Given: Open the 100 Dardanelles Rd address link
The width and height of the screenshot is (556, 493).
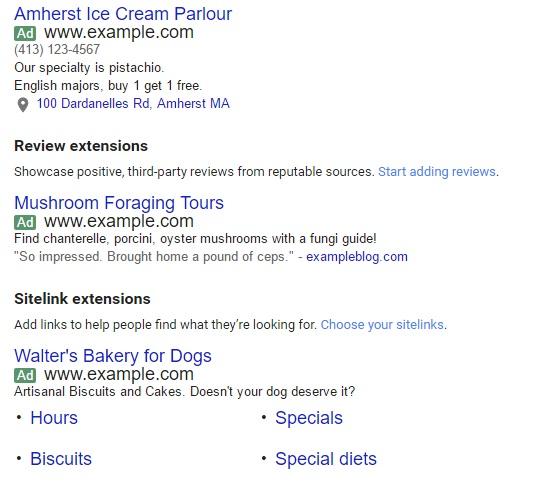Looking at the screenshot, I should pos(133,104).
